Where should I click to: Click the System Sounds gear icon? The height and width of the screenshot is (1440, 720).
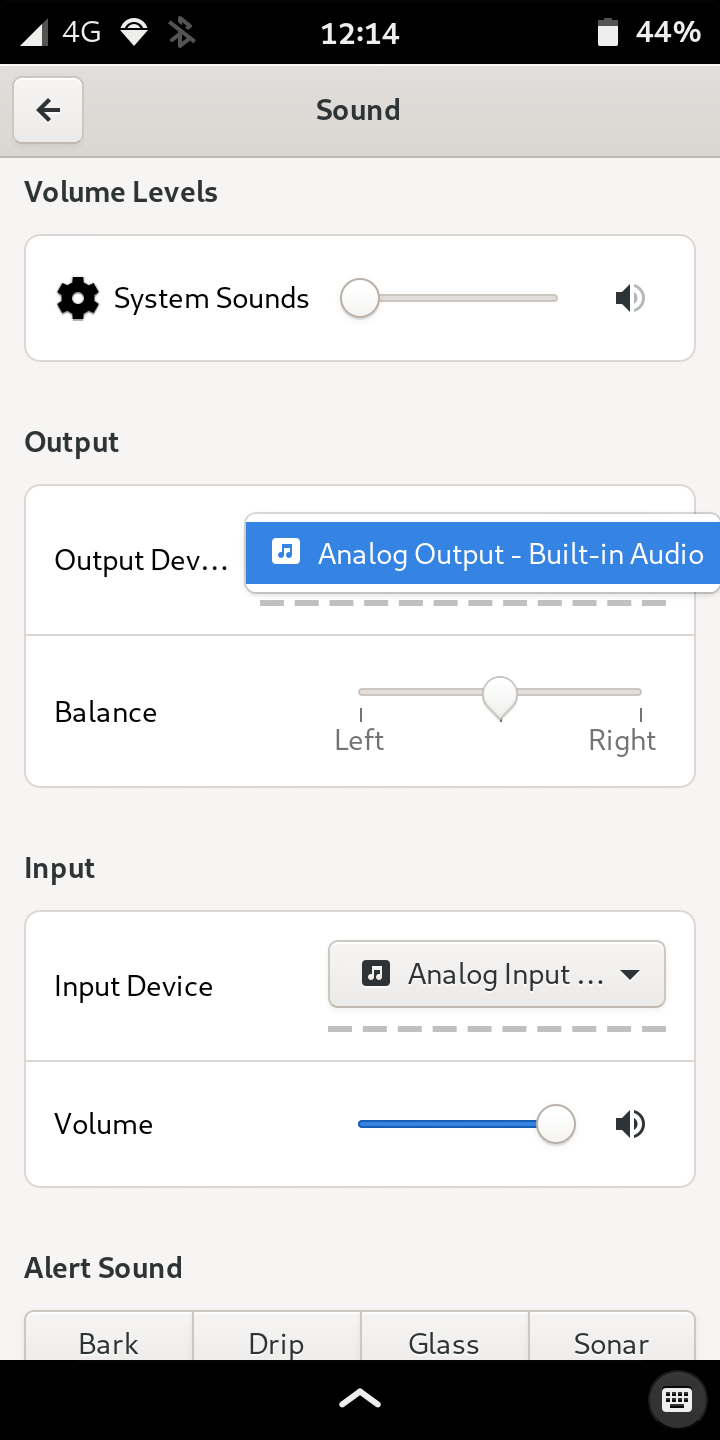[x=78, y=297]
